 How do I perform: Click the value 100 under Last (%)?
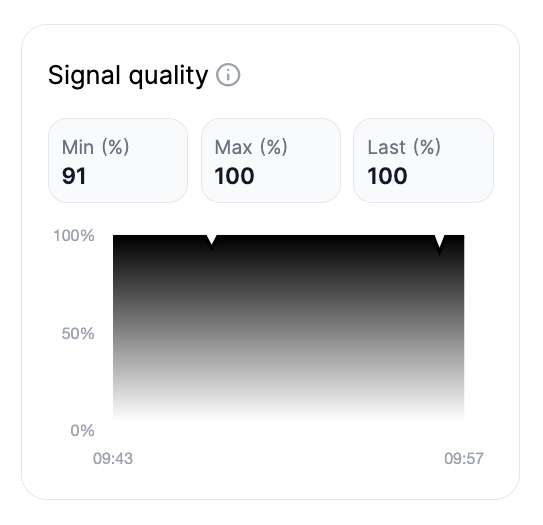click(x=387, y=176)
